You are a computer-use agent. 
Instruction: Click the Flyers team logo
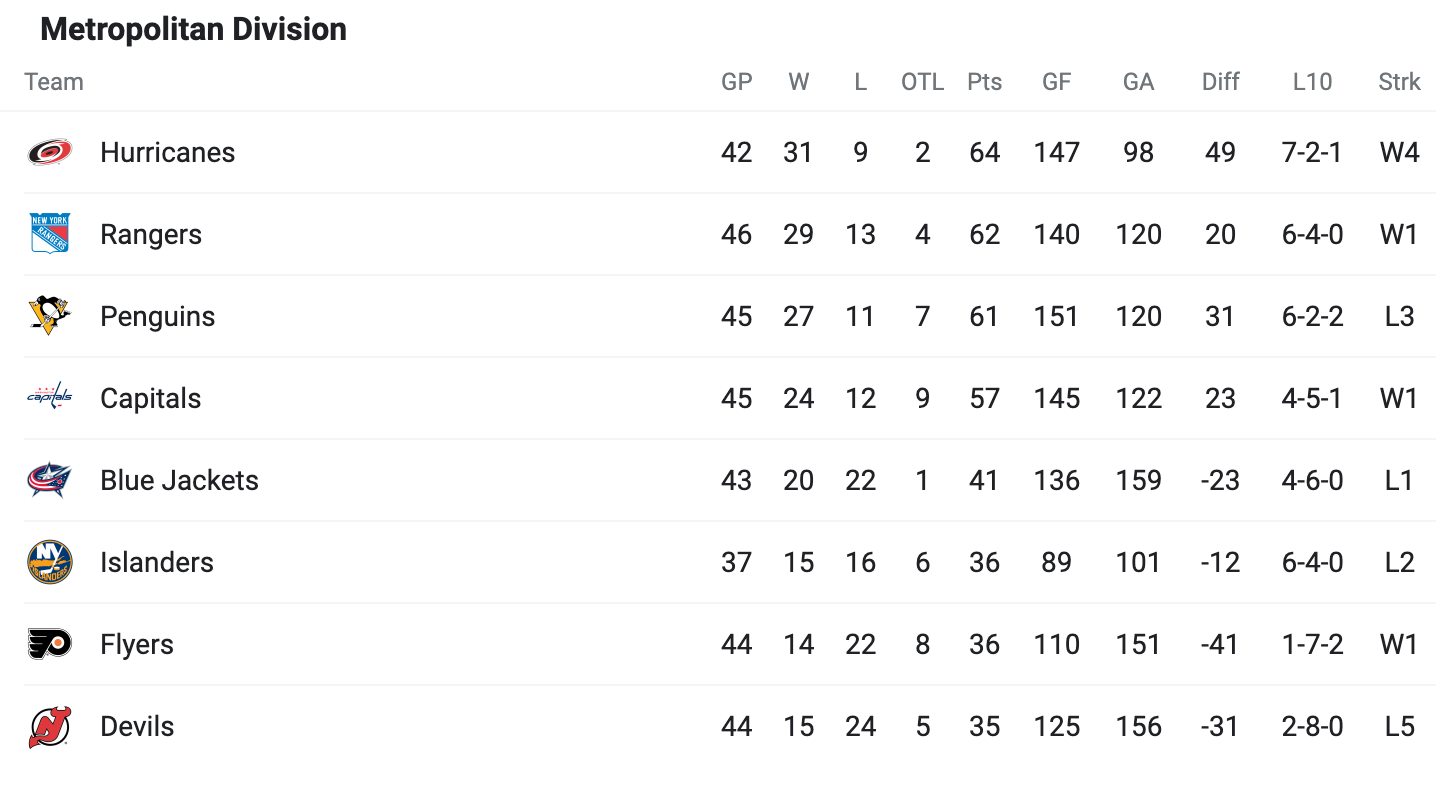click(49, 644)
